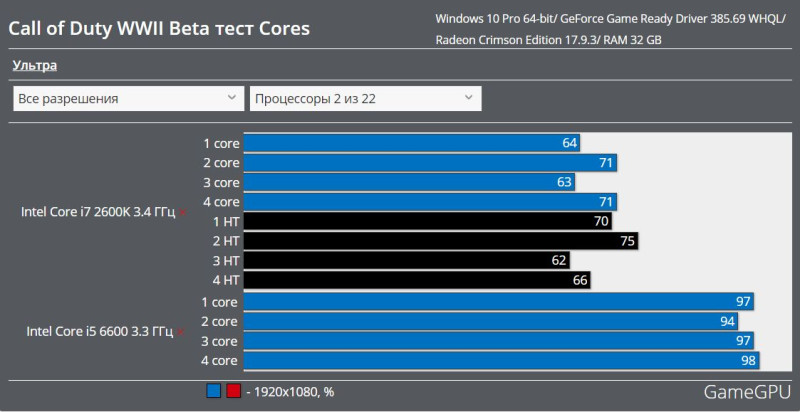Click the Intel Core i5 6600 label
This screenshot has width=800, height=412.
pyautogui.click(x=100, y=331)
